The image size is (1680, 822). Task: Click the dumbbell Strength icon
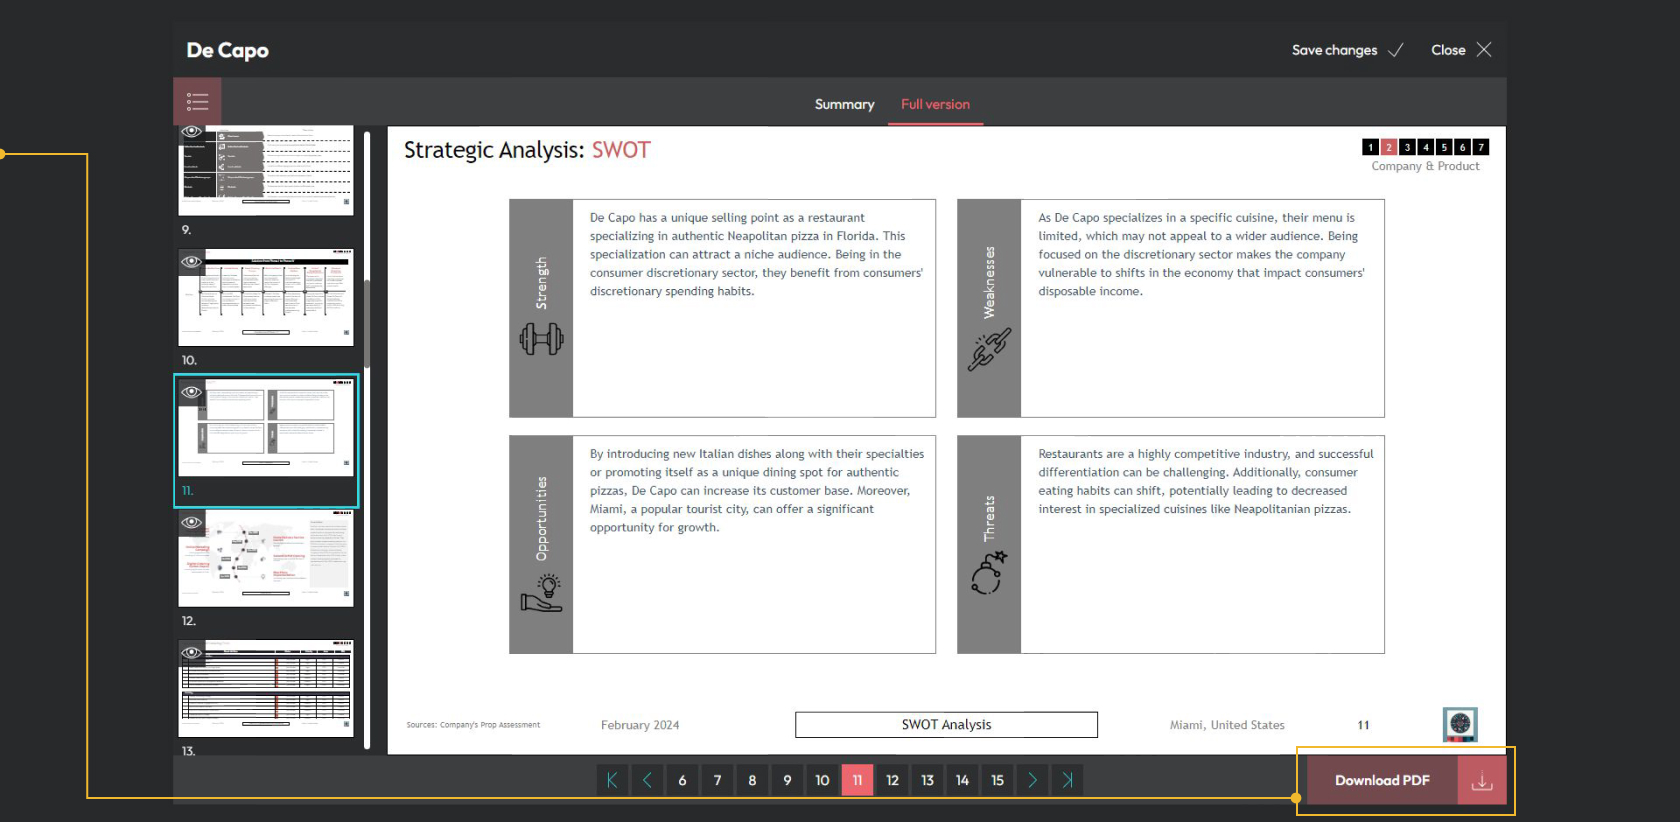541,340
